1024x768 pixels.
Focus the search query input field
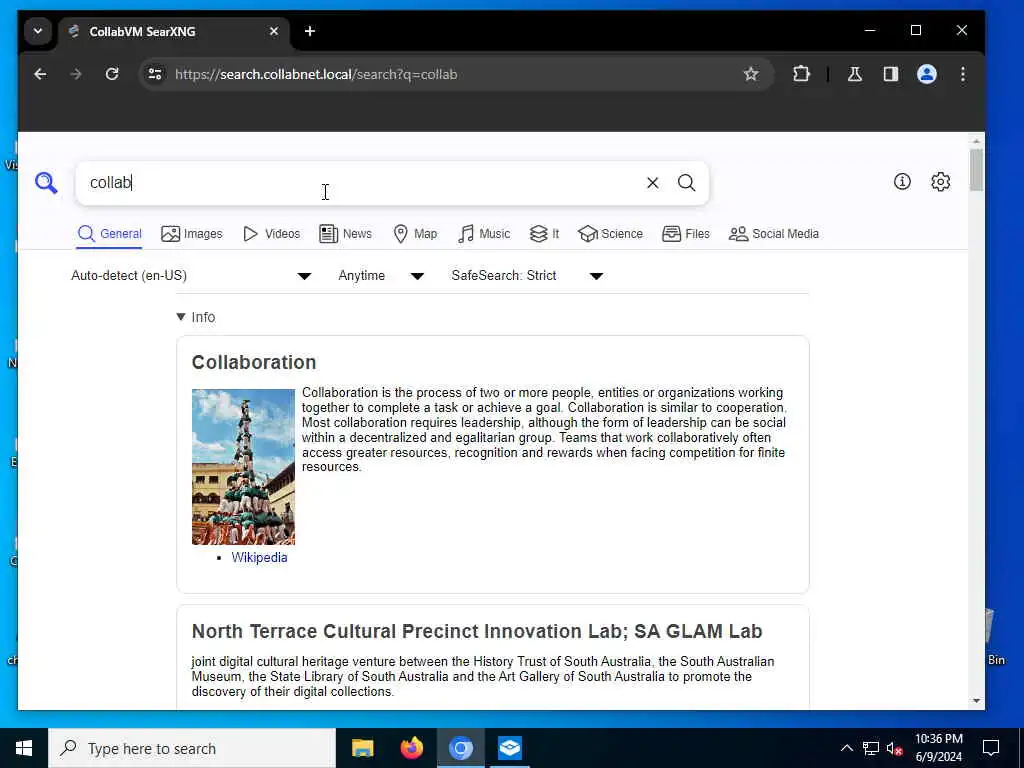pyautogui.click(x=359, y=183)
